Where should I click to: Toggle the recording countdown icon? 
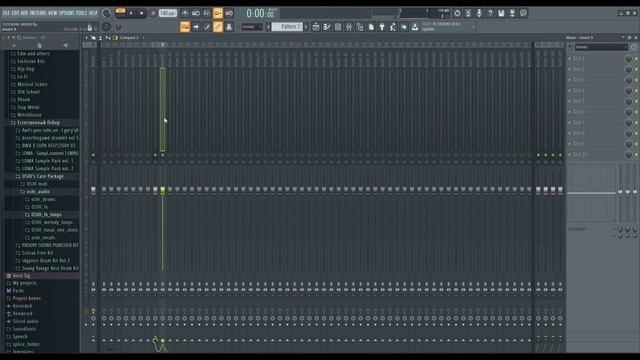[x=207, y=13]
